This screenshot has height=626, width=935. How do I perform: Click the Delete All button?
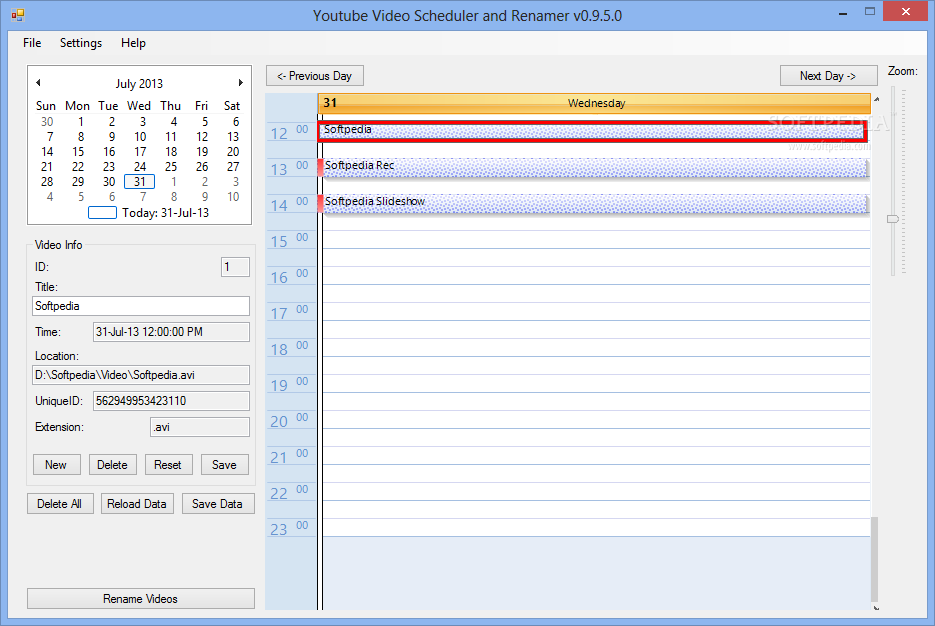point(60,504)
